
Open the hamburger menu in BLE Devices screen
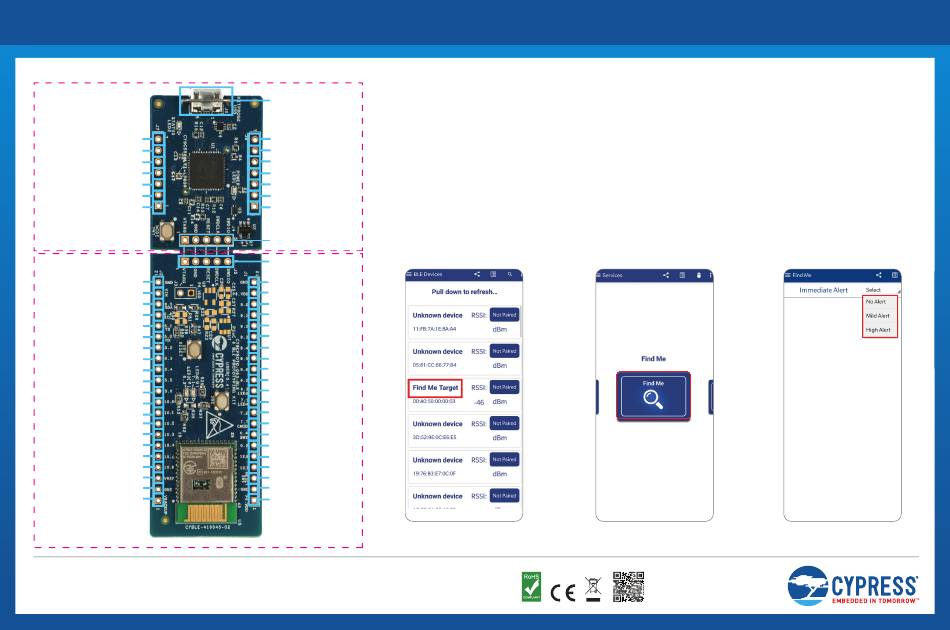[x=409, y=274]
